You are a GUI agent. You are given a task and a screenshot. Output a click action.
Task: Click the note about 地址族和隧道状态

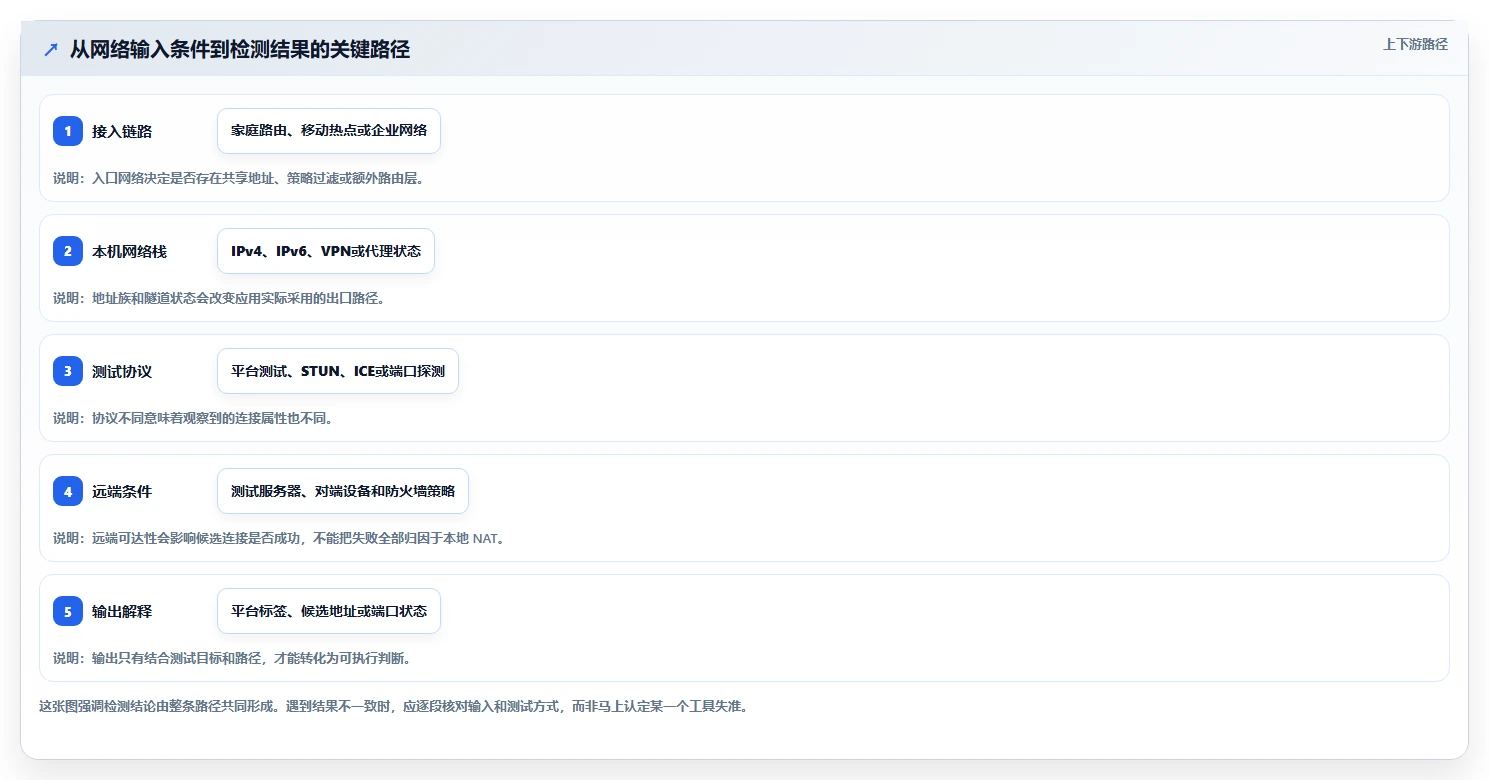click(219, 298)
